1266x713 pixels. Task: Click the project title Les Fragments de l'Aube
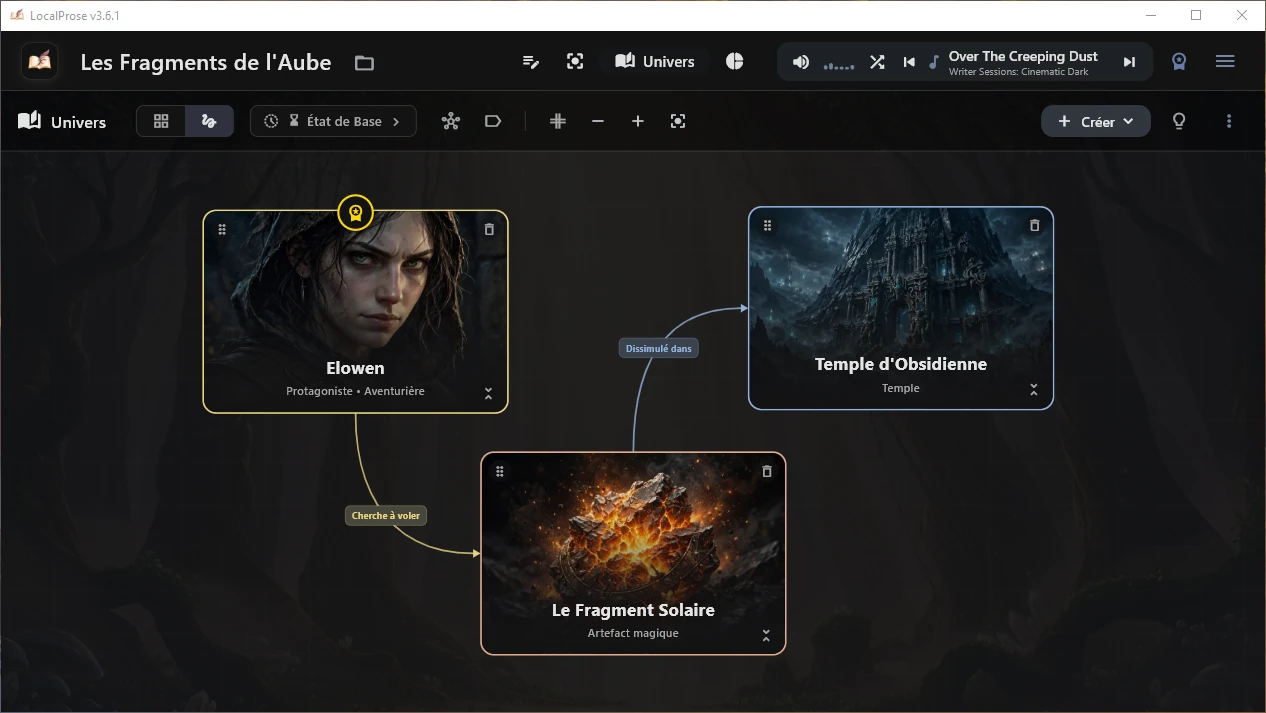click(206, 62)
